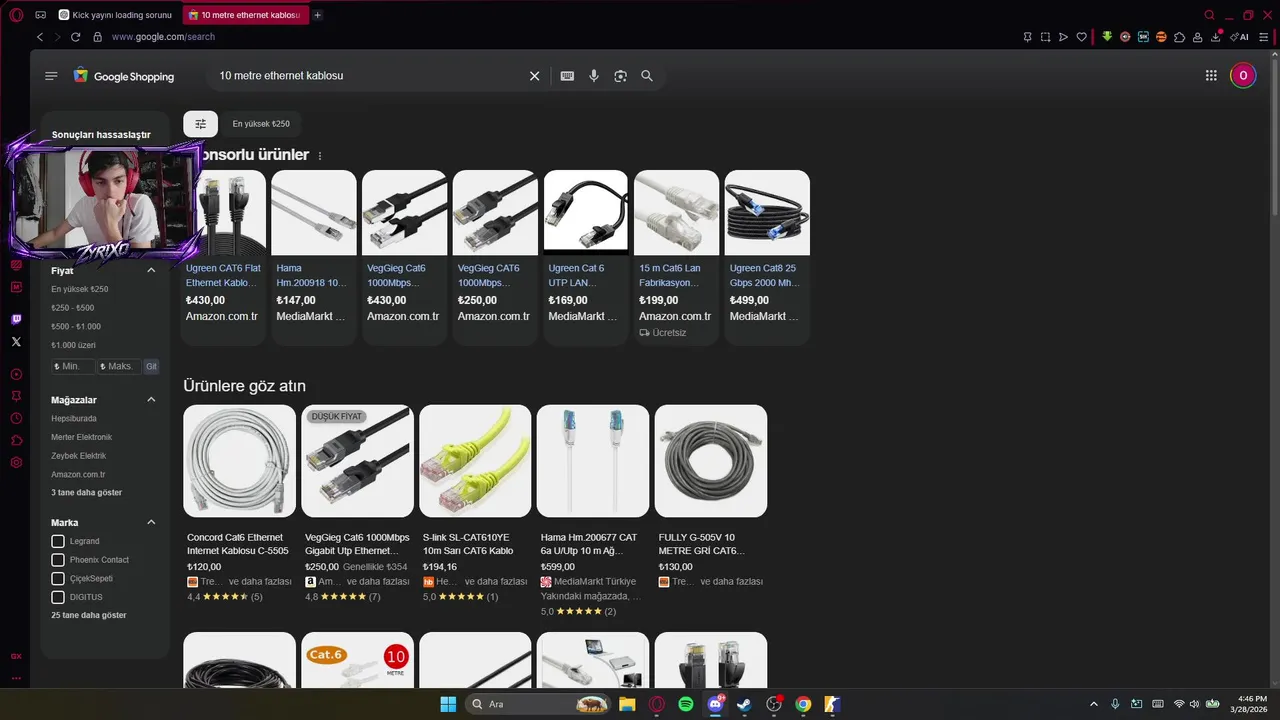Open X (Twitter) in Opera sidebar
1280x720 pixels.
[16, 342]
